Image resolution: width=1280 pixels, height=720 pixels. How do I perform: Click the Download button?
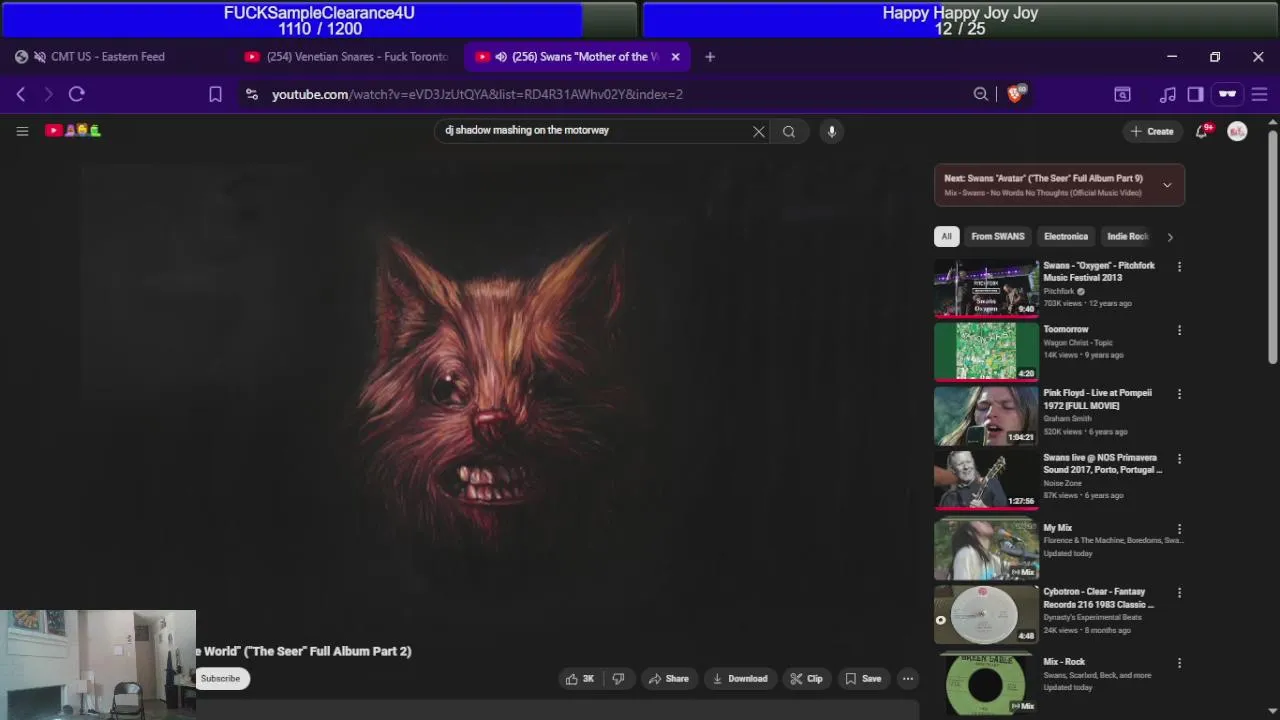coord(739,679)
